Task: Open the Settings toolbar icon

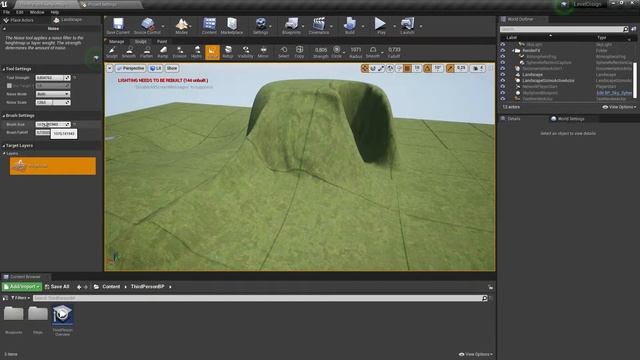Action: (260, 26)
